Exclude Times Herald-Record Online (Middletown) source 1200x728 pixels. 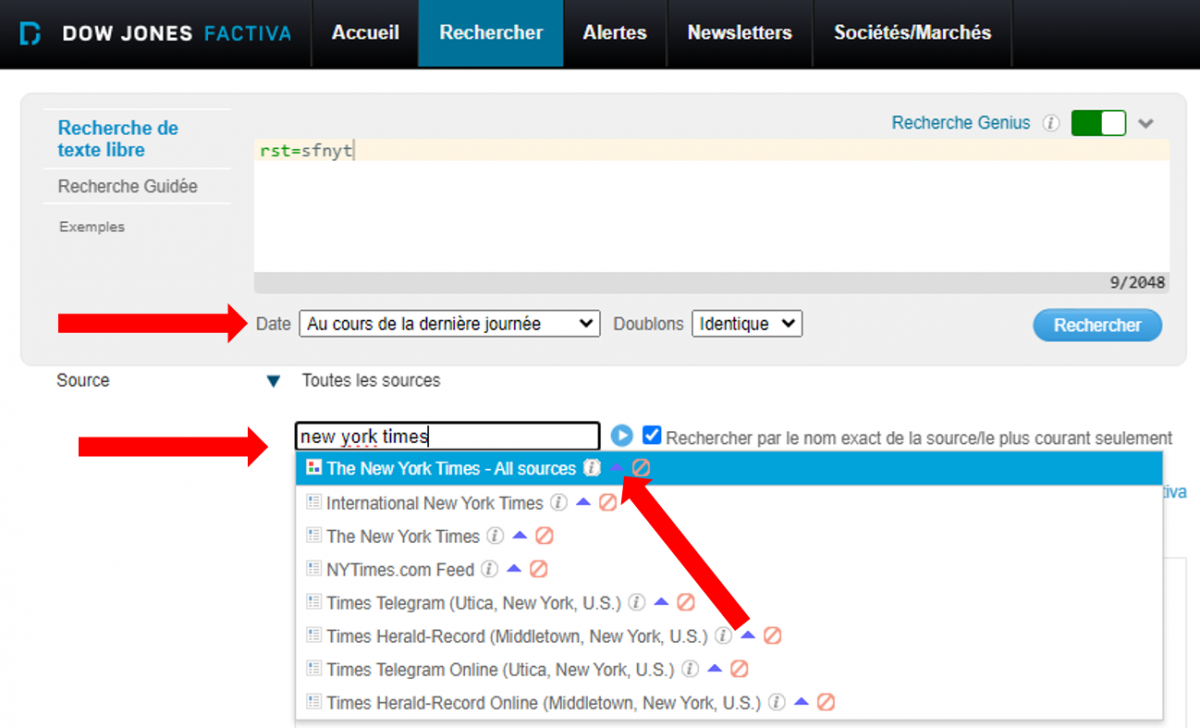826,702
